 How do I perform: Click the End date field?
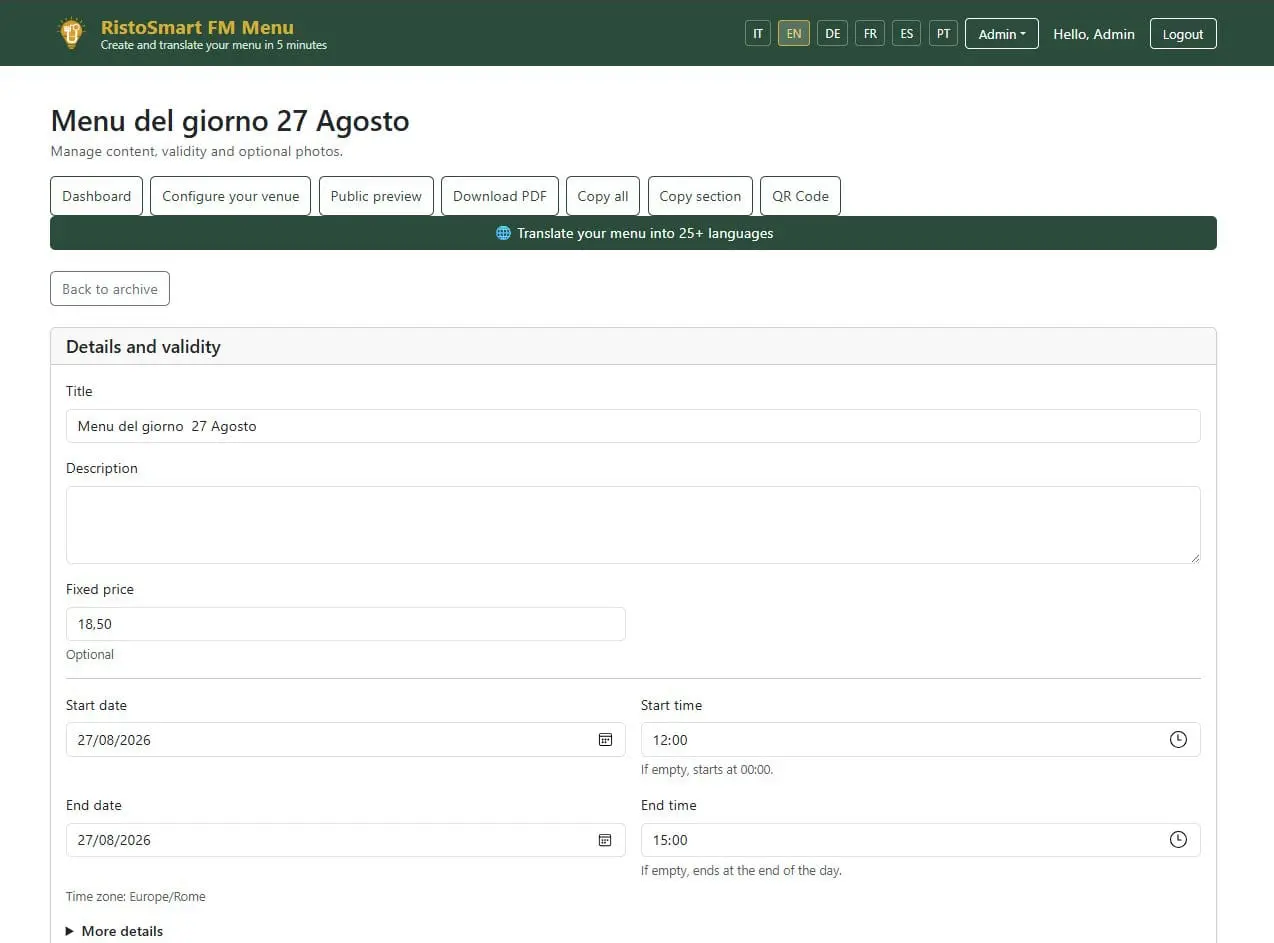tap(346, 840)
